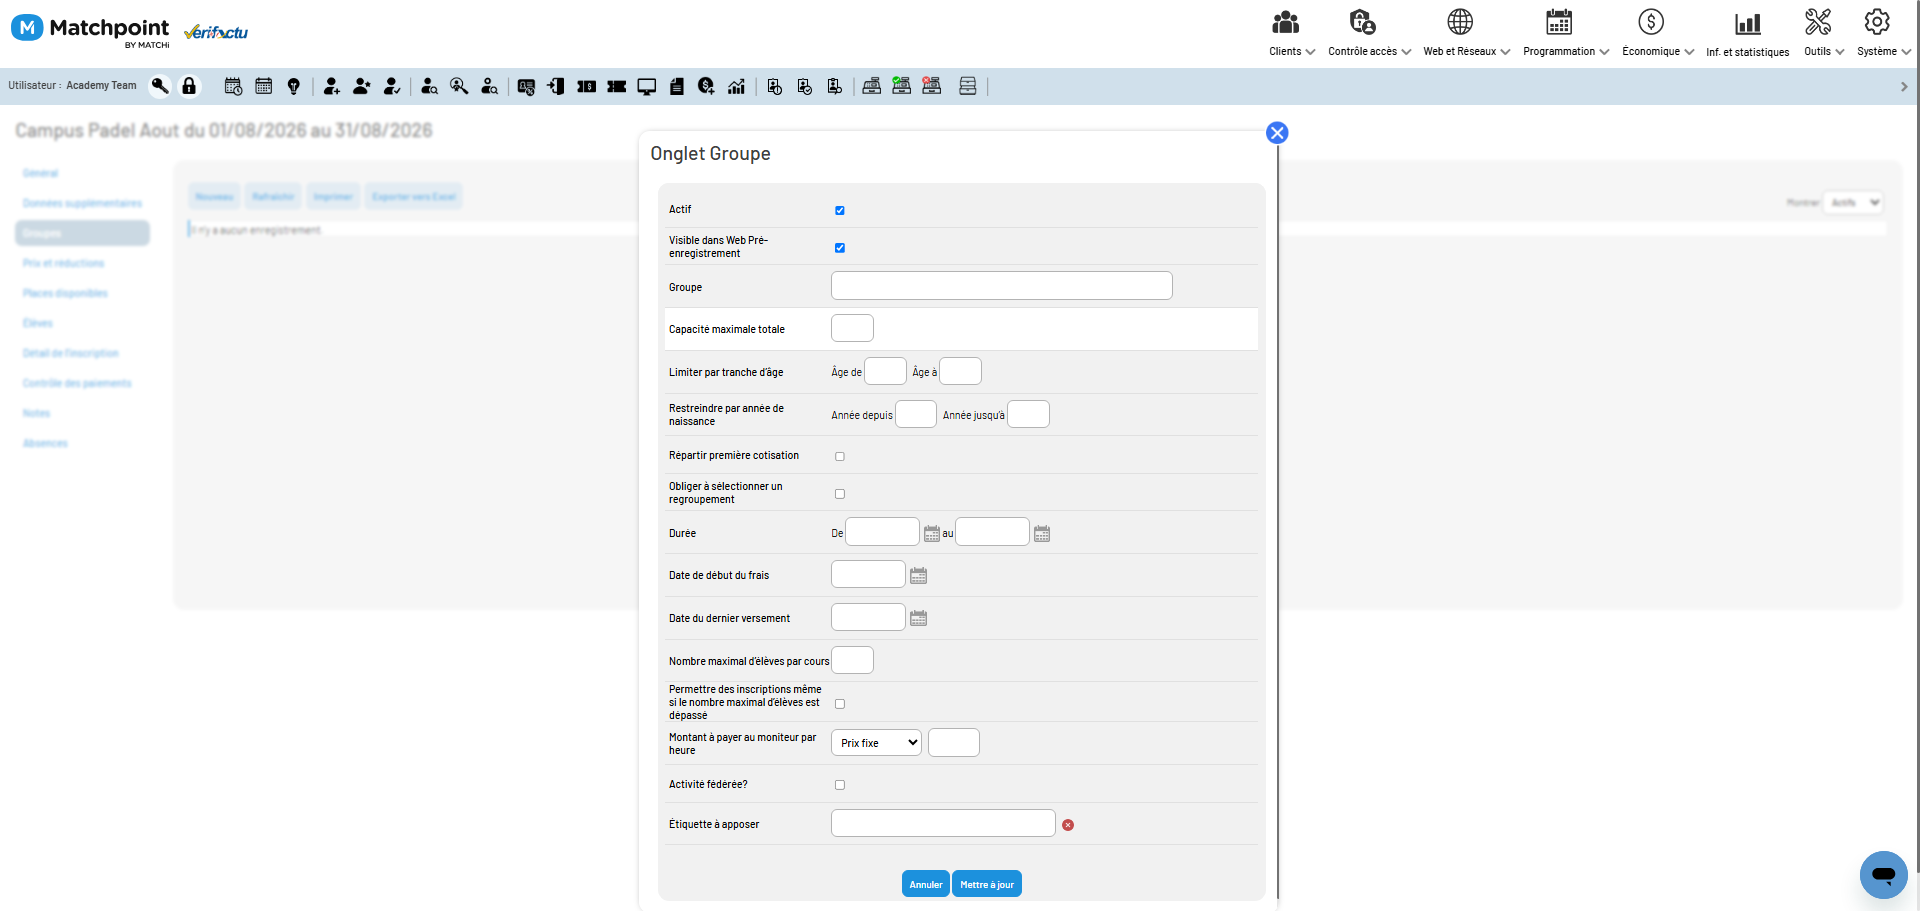Click the Capacité maximale totale field
The image size is (1920, 911).
853,328
